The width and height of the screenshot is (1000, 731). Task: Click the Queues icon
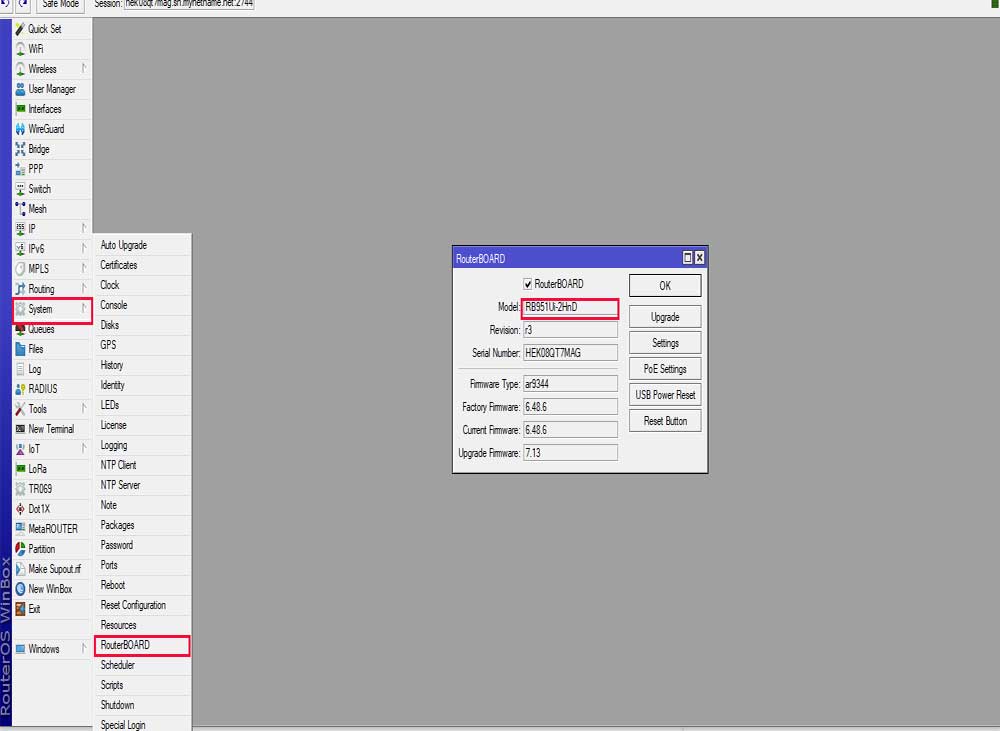coord(20,329)
